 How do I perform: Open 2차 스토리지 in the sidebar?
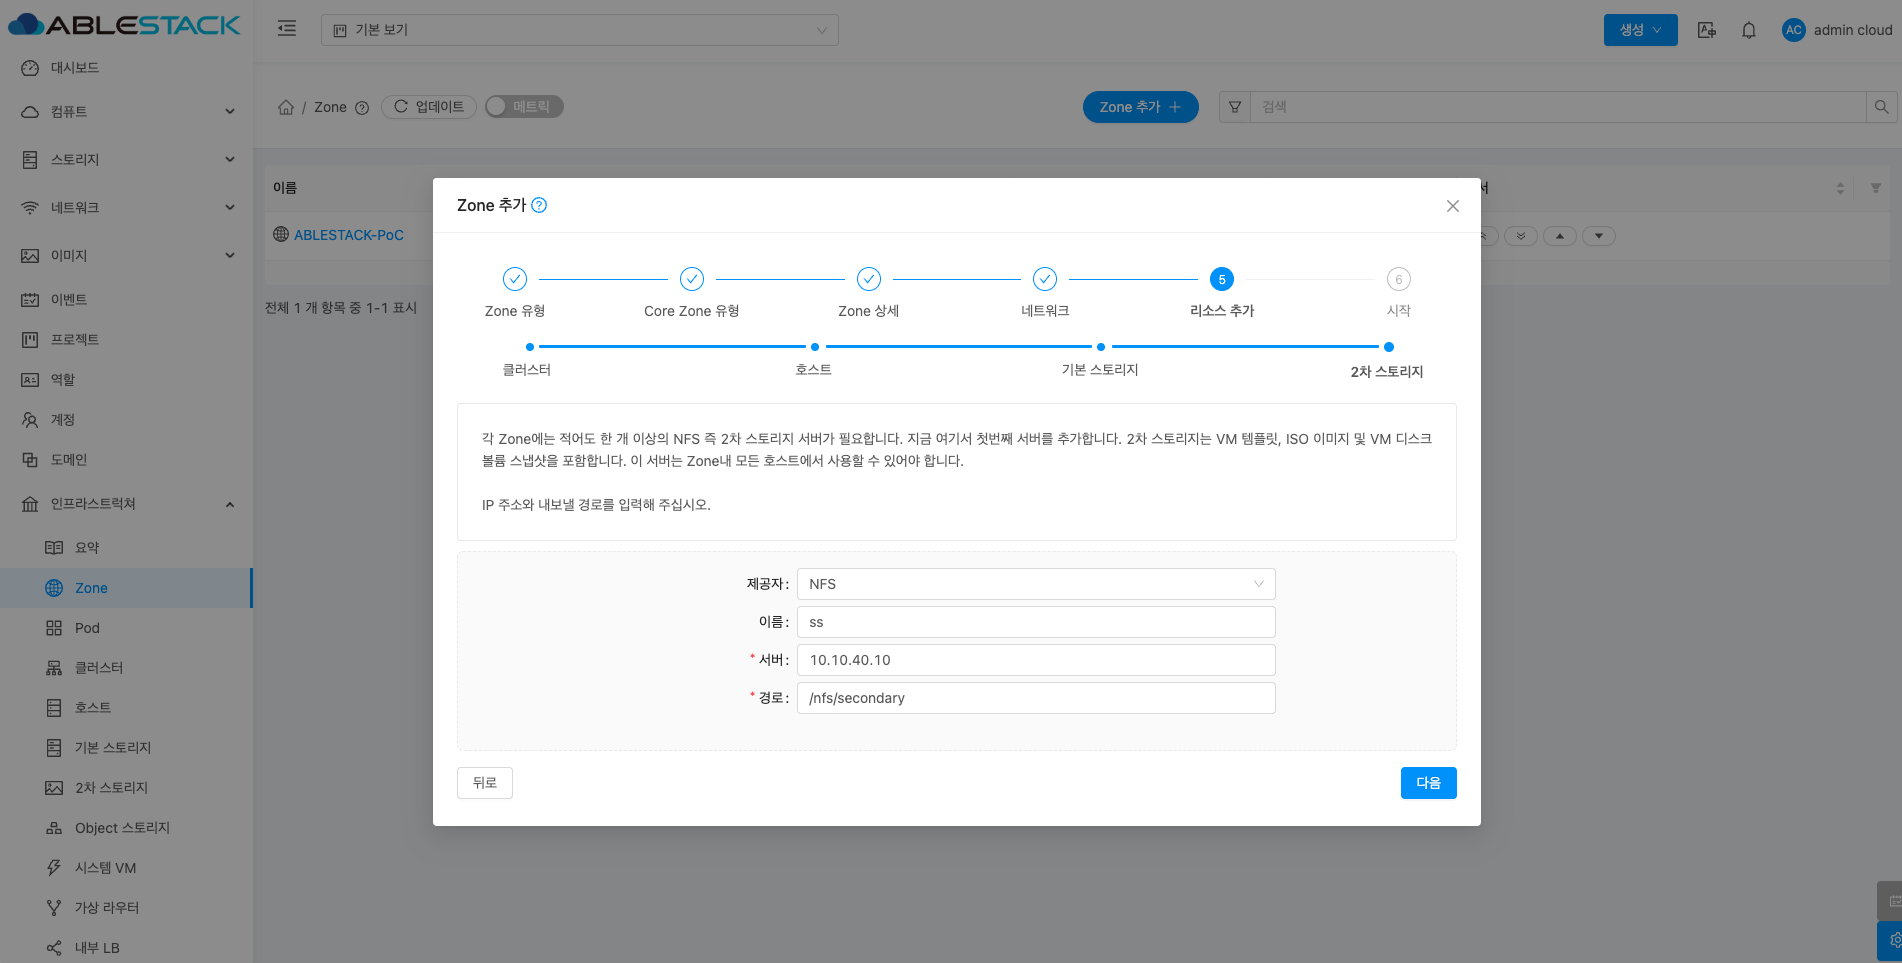[x=126, y=788]
